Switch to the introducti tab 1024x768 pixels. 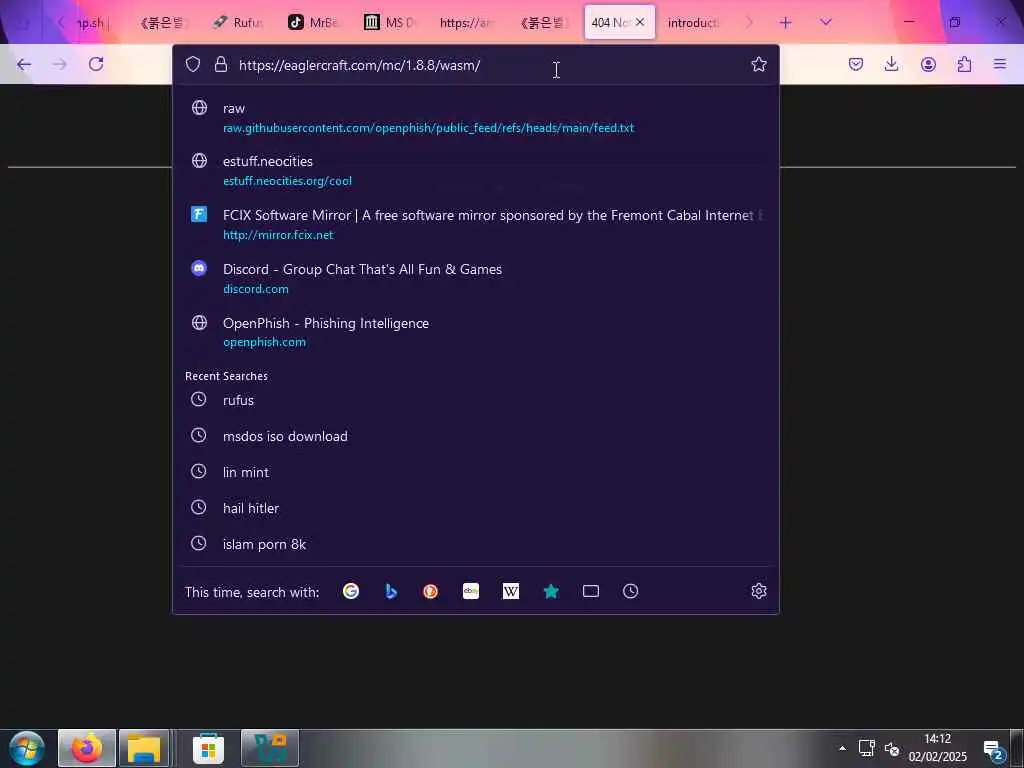coord(693,23)
